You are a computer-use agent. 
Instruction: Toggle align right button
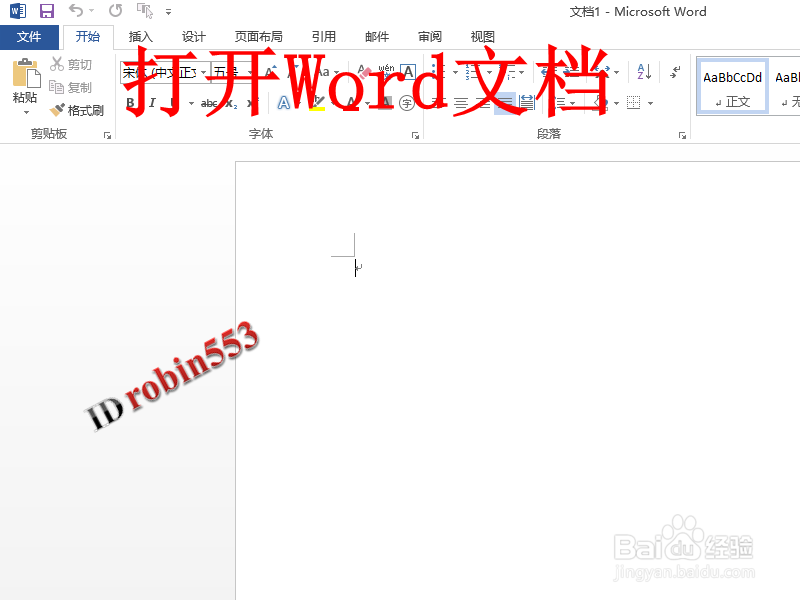tap(483, 103)
